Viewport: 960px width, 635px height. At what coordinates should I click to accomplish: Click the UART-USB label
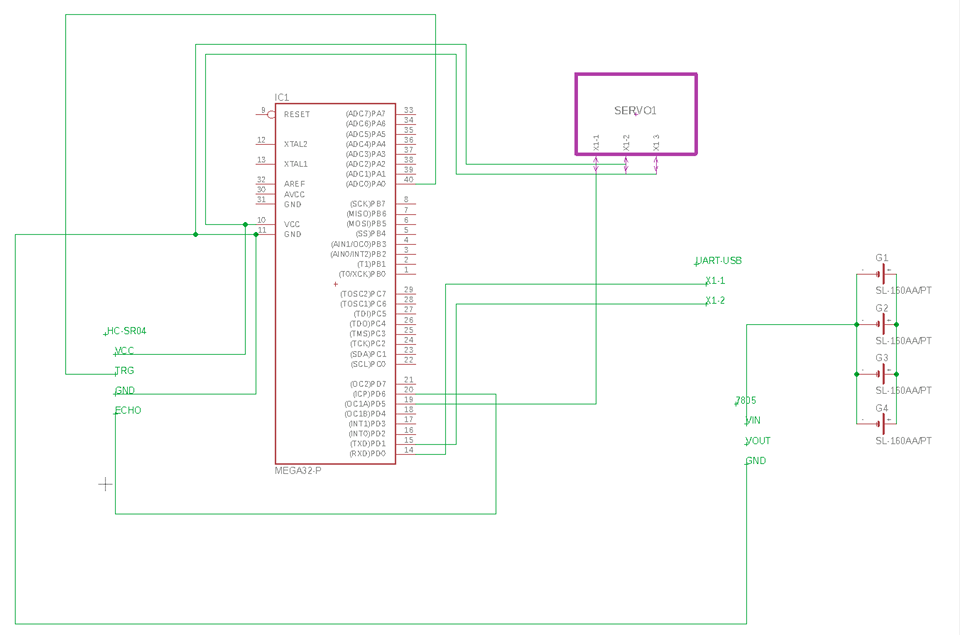[719, 260]
